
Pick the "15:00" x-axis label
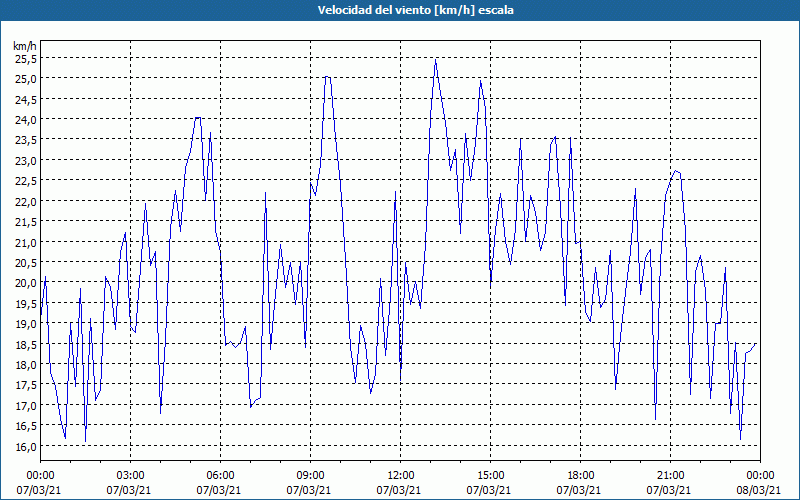point(490,476)
